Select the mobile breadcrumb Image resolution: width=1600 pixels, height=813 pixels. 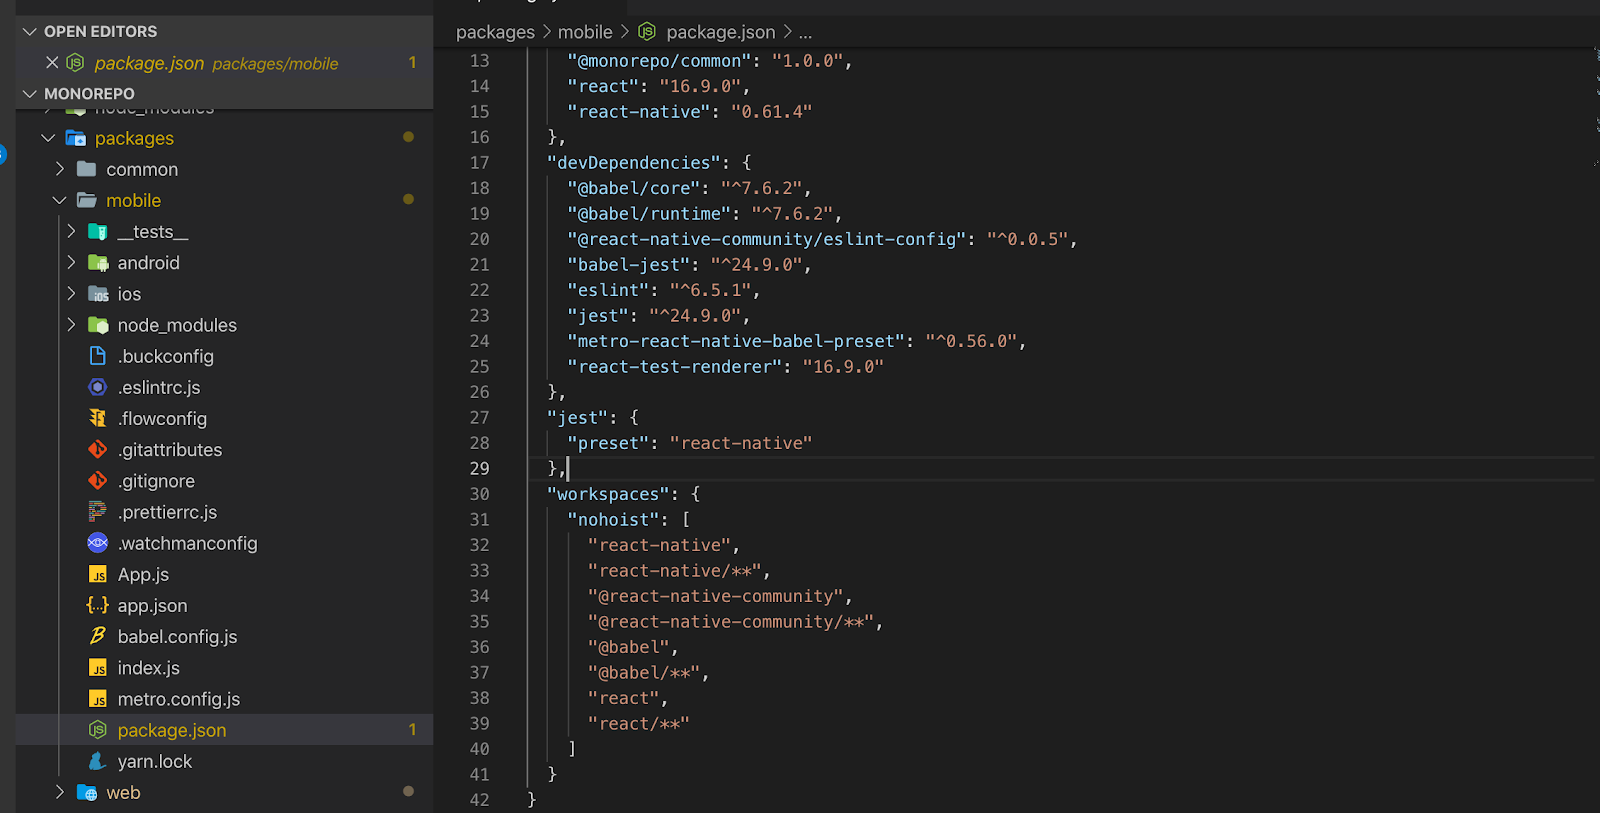(x=585, y=32)
